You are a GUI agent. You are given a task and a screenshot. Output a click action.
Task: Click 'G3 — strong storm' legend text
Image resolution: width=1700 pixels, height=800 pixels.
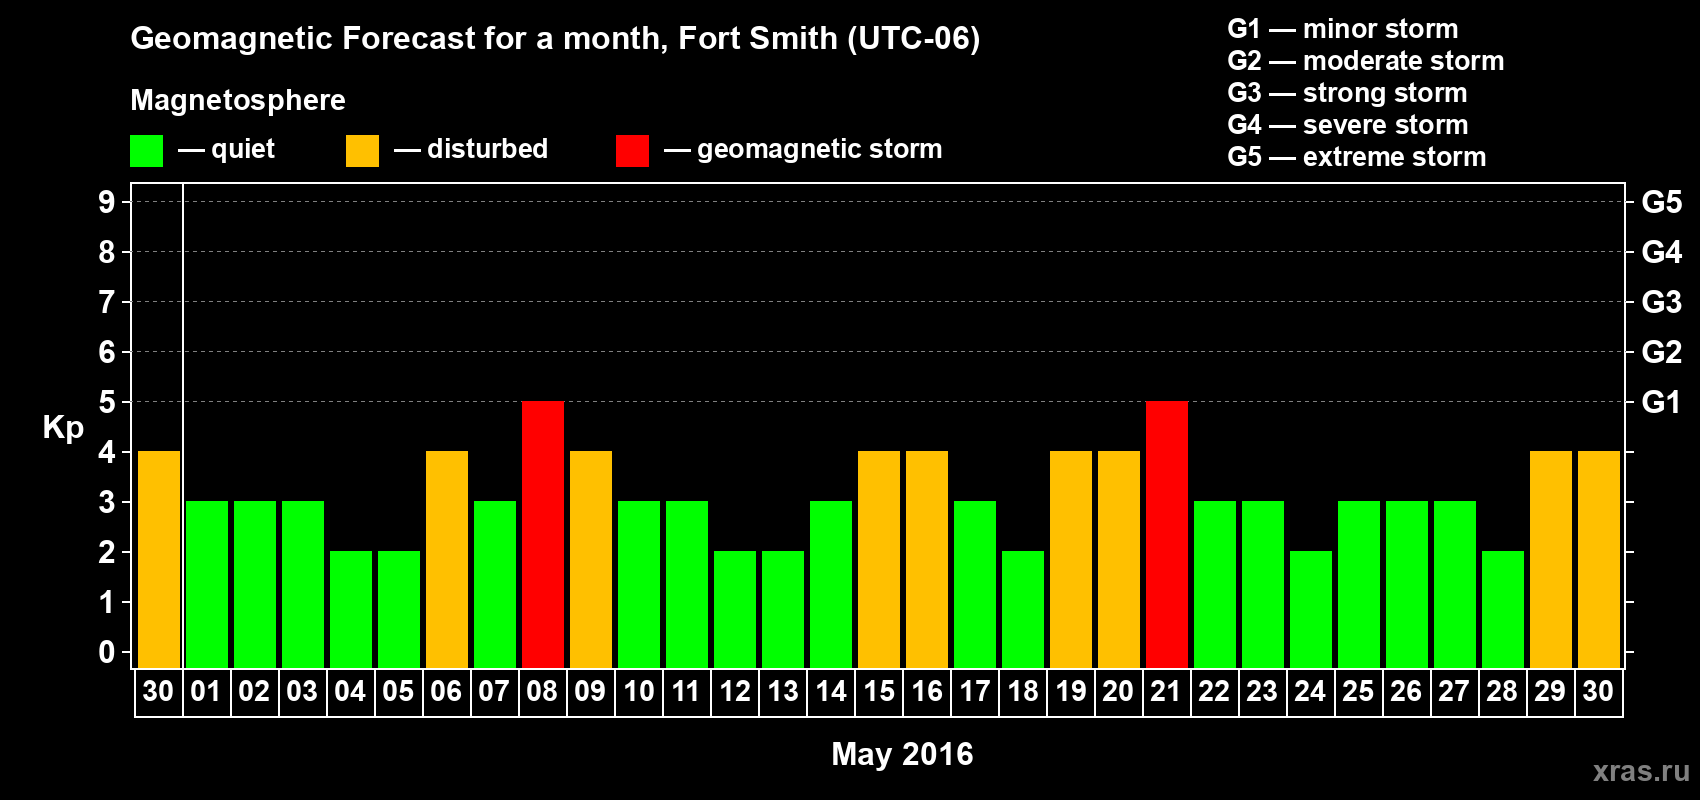[x=1347, y=93]
